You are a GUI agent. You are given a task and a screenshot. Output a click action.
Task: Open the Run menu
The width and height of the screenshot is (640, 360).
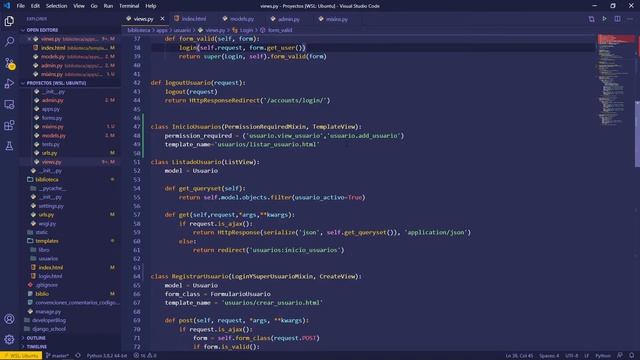point(108,6)
